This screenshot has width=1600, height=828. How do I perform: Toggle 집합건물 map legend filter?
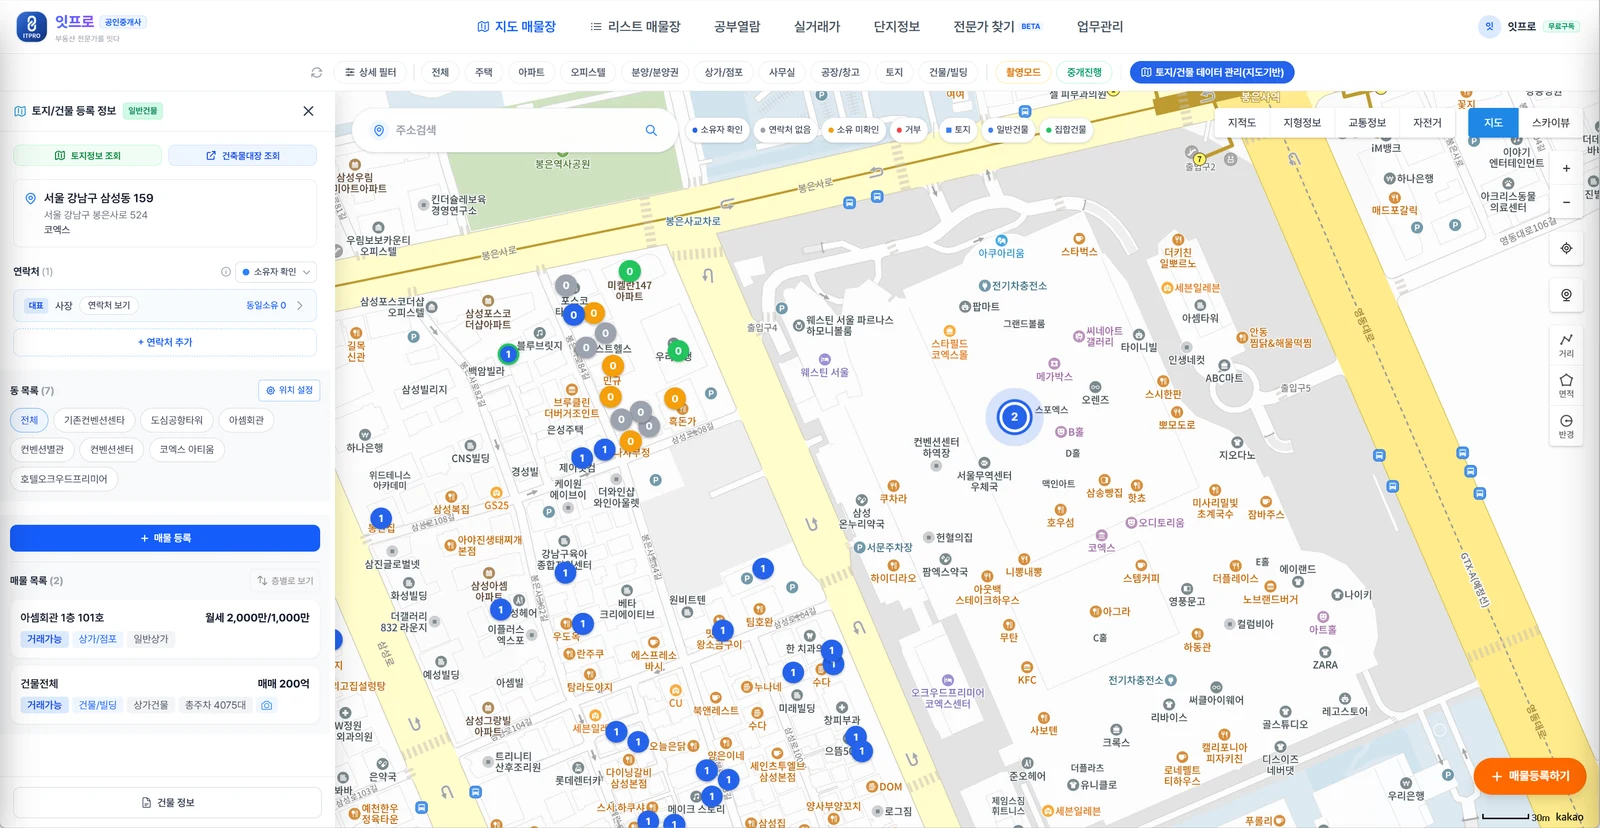click(x=1066, y=130)
